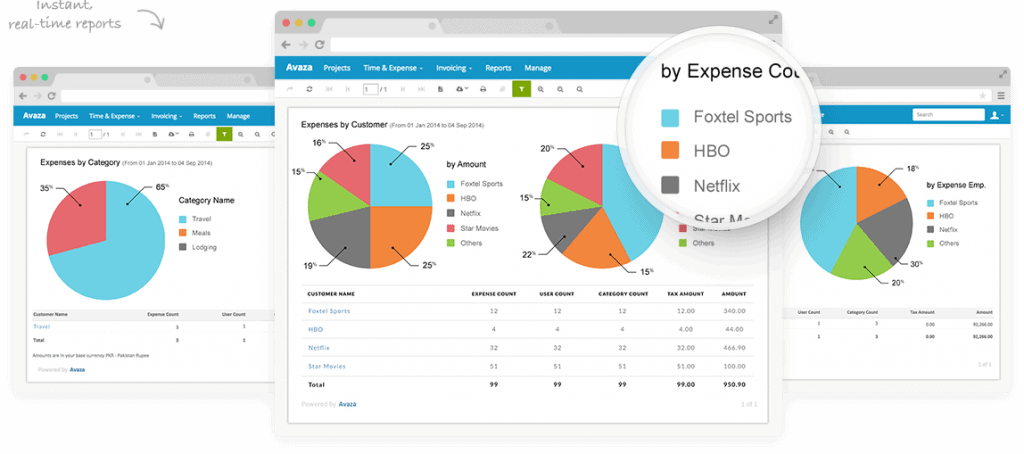Screen dimensions: 1024x454
Task: Open the Invoicing dropdown in the center window
Action: click(452, 68)
